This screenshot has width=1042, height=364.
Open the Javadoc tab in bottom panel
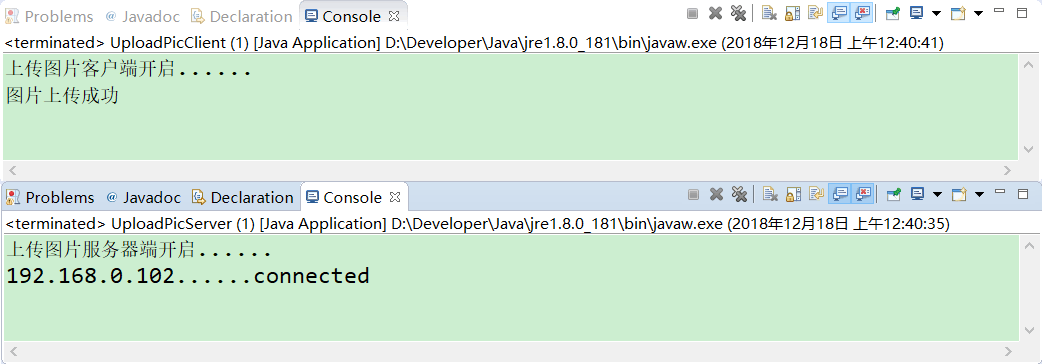(x=143, y=197)
